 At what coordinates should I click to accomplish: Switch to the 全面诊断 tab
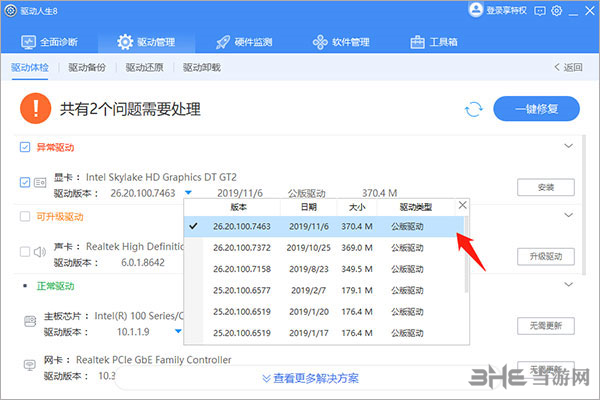(49, 42)
